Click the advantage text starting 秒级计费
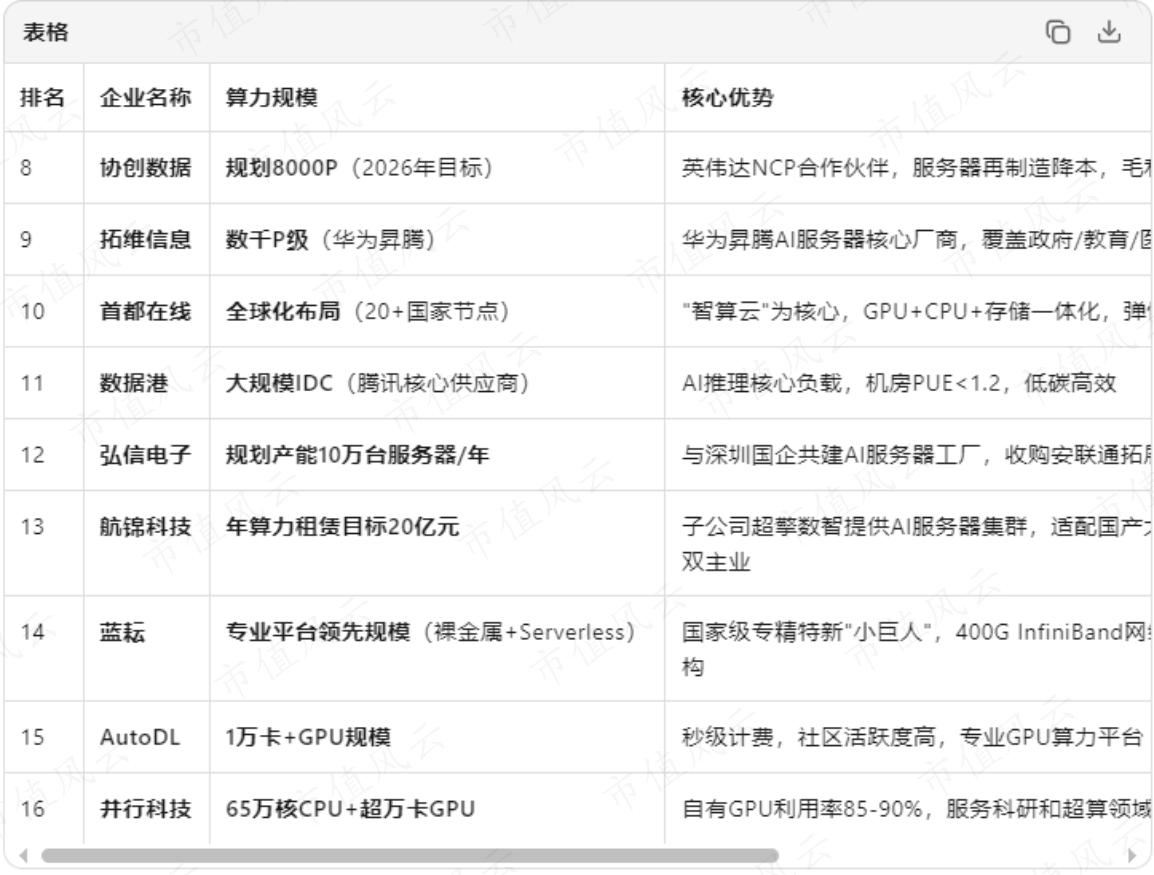This screenshot has width=1154, height=875. pos(912,737)
